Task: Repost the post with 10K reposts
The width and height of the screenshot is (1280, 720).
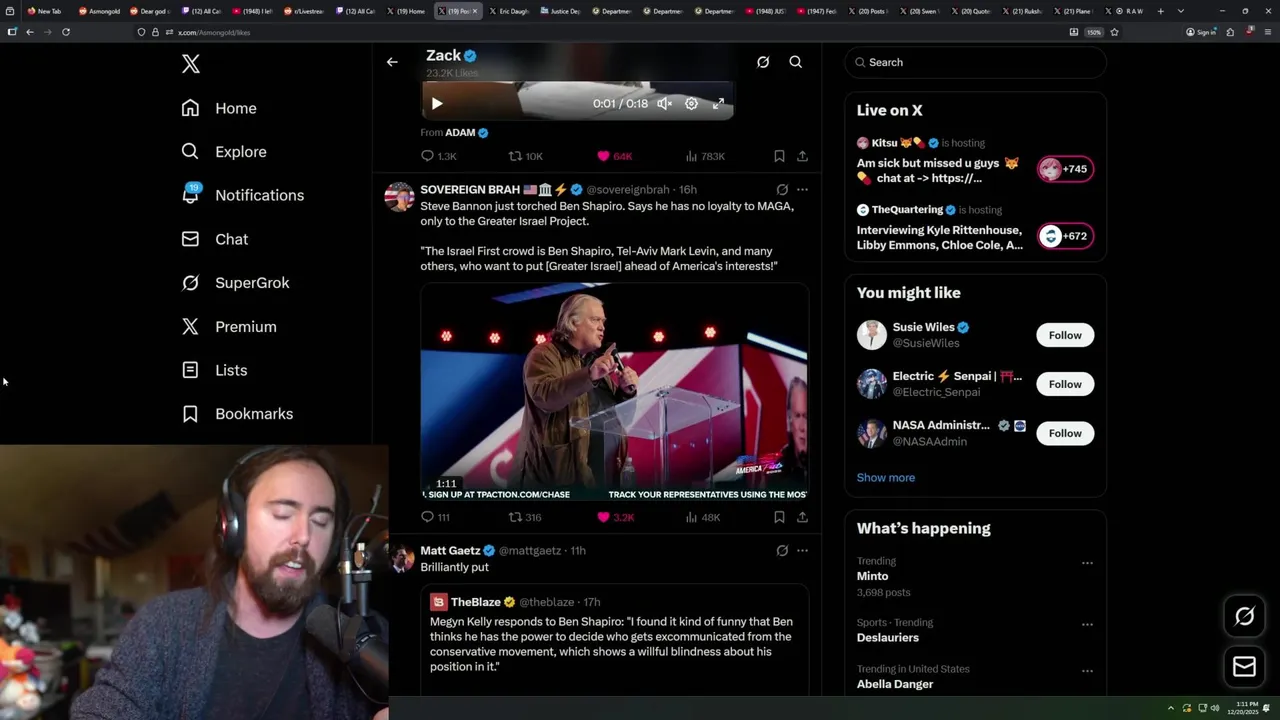Action: (526, 156)
